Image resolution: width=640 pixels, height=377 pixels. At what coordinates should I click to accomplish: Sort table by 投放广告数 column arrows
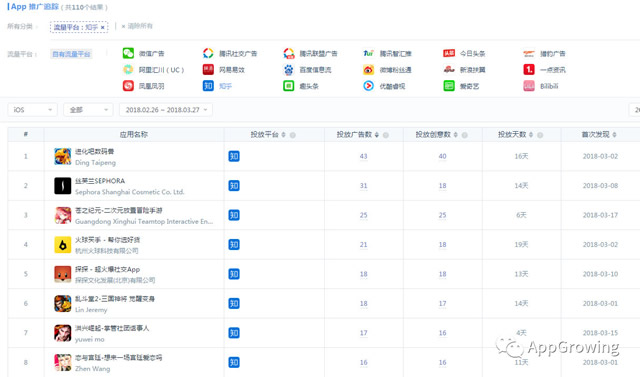click(377, 135)
